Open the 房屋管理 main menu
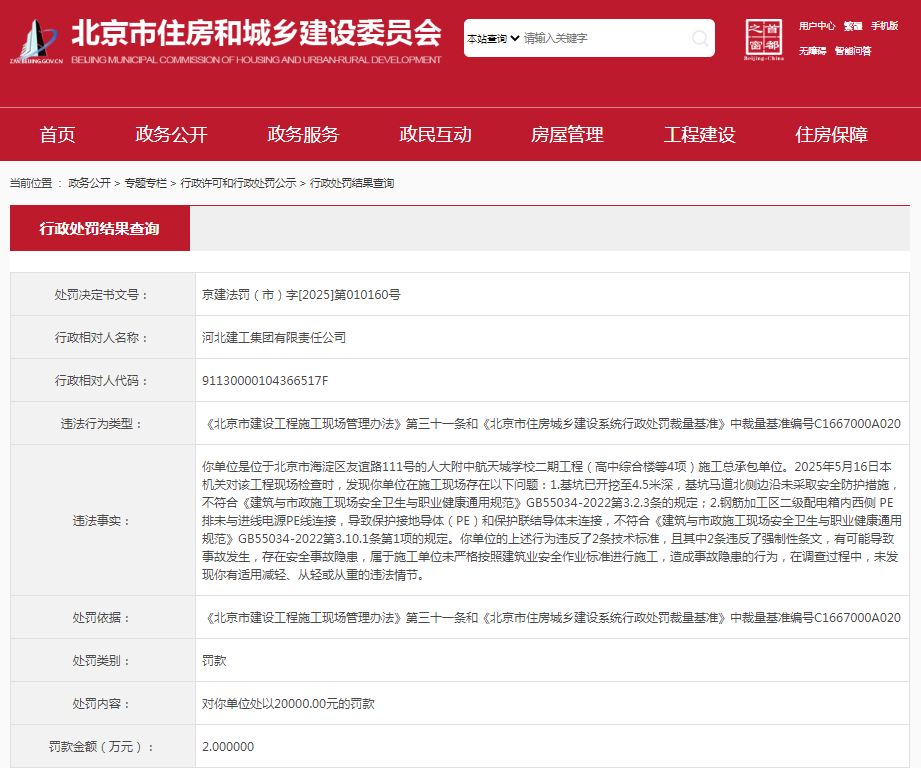Viewport: 921px width, 768px height. tap(567, 134)
